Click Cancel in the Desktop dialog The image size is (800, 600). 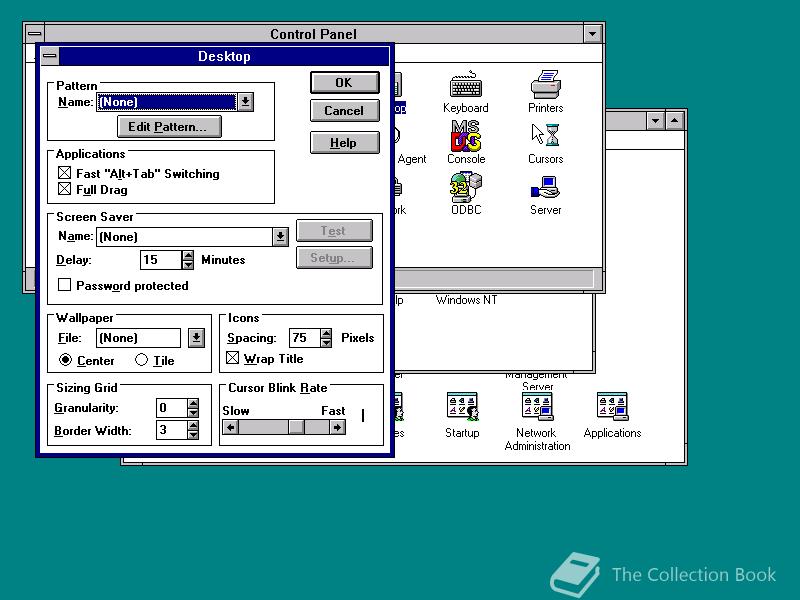click(344, 111)
